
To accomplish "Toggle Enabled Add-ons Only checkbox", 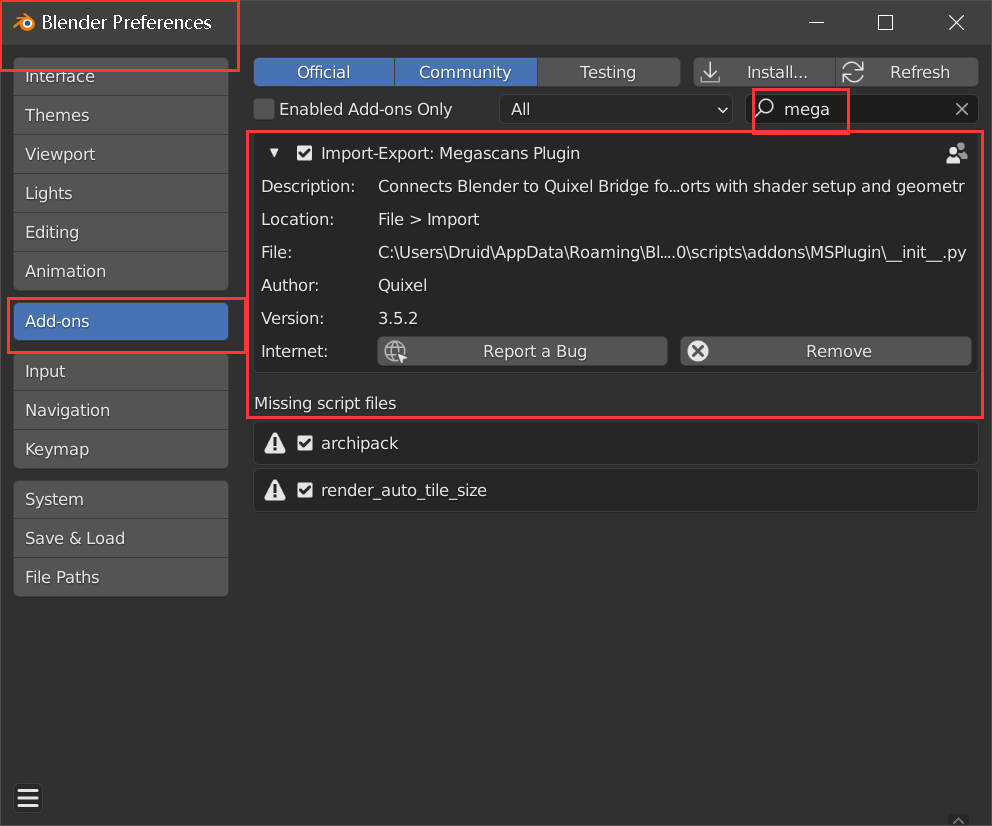I will click(x=264, y=109).
